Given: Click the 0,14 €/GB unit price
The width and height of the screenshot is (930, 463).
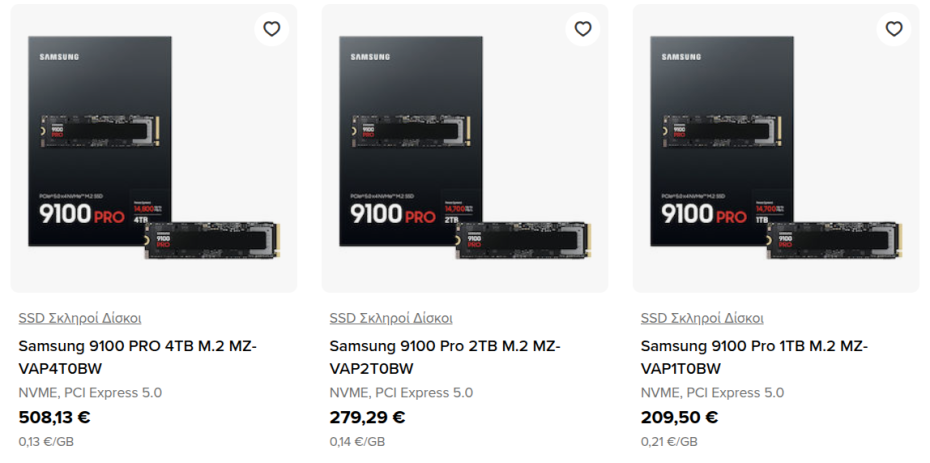Looking at the screenshot, I should [x=357, y=442].
